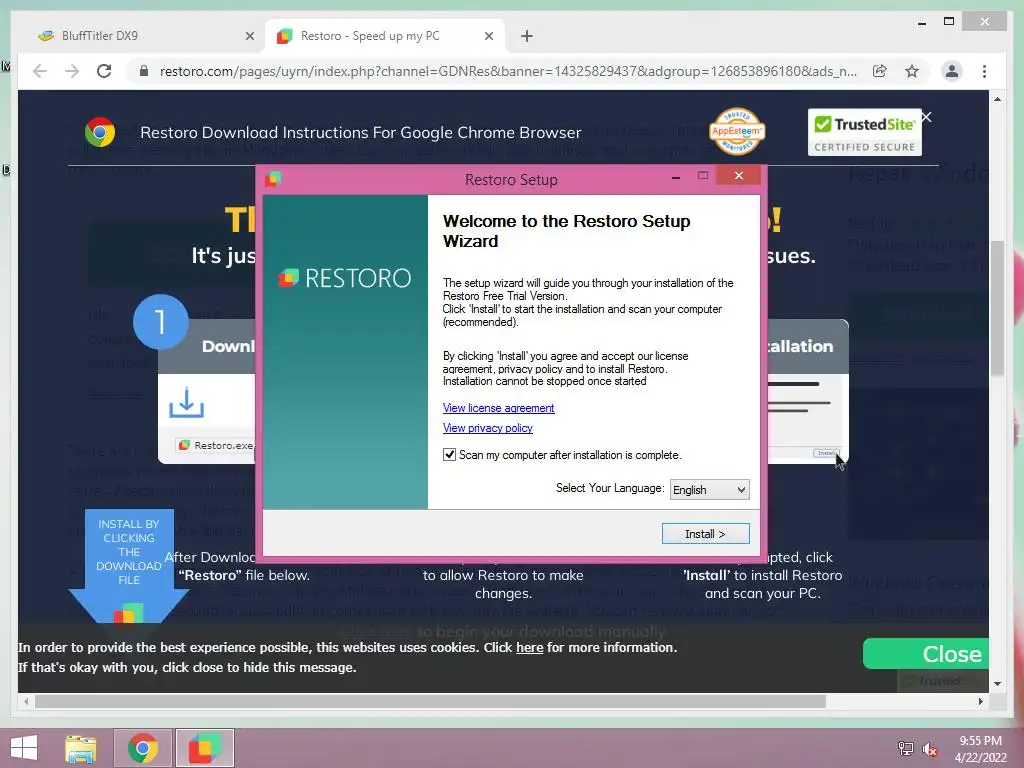
Task: Click the site lock icon in address bar
Action: [144, 71]
